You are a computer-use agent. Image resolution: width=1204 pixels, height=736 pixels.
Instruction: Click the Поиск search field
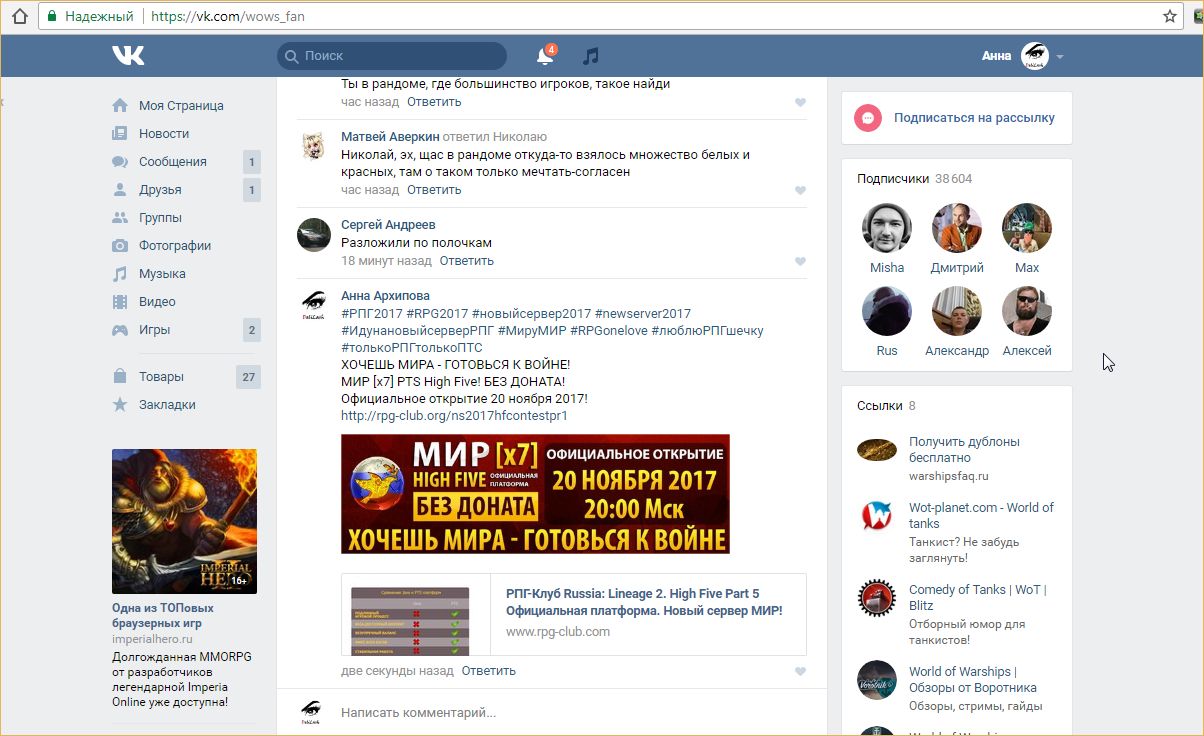(392, 56)
